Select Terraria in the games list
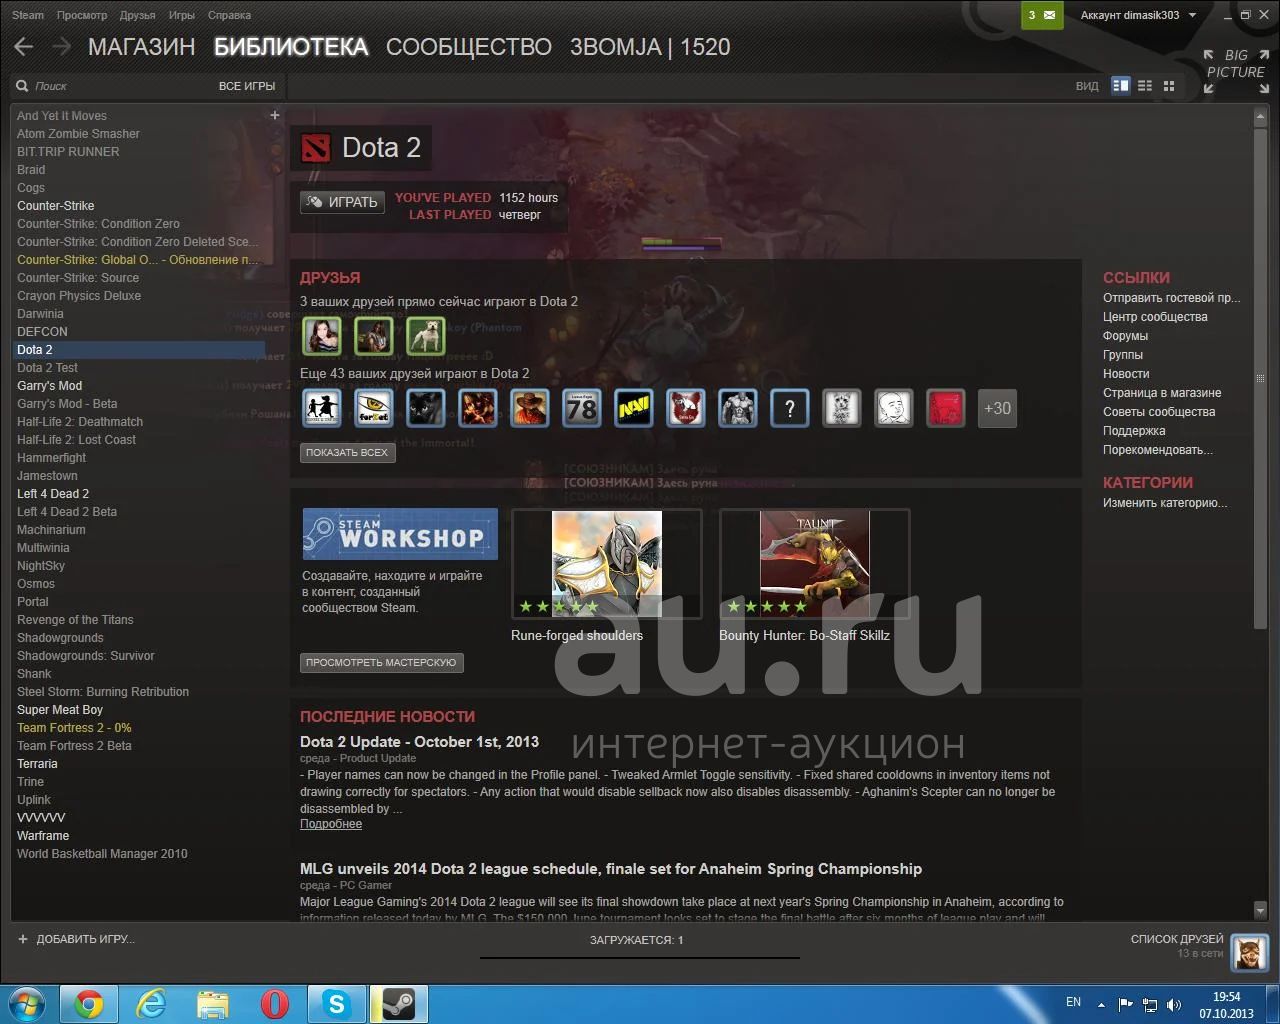The height and width of the screenshot is (1024, 1280). point(139,764)
